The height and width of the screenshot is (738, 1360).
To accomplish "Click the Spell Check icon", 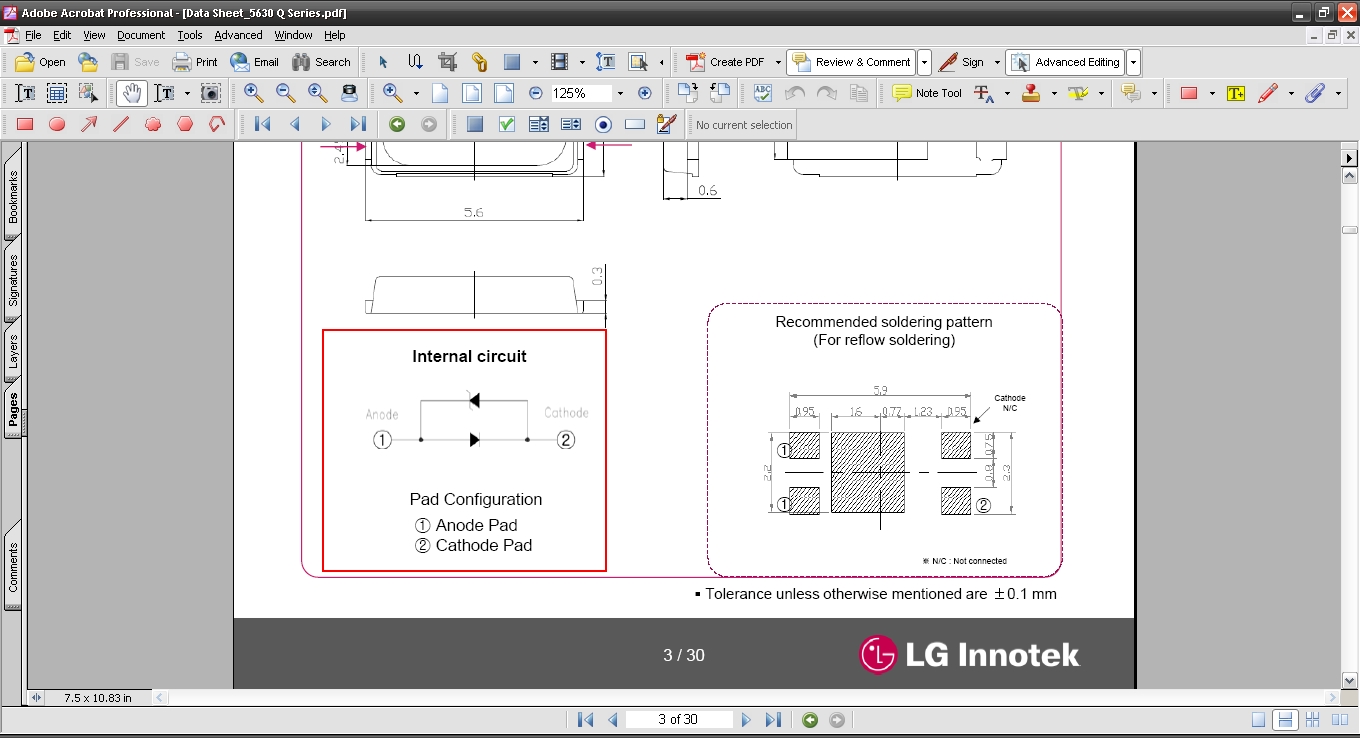I will 763,93.
